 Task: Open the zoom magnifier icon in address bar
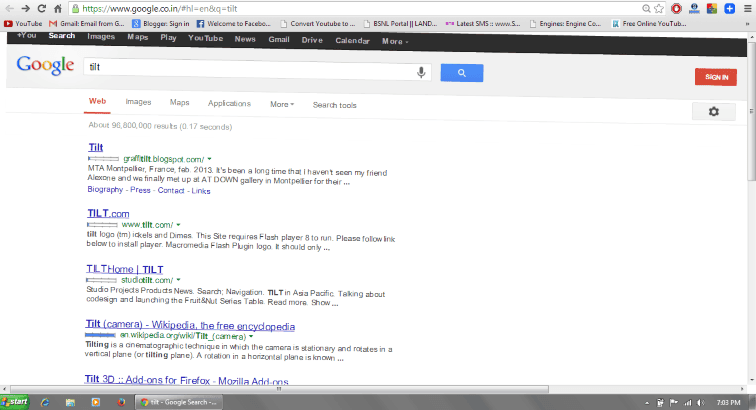pyautogui.click(x=646, y=9)
